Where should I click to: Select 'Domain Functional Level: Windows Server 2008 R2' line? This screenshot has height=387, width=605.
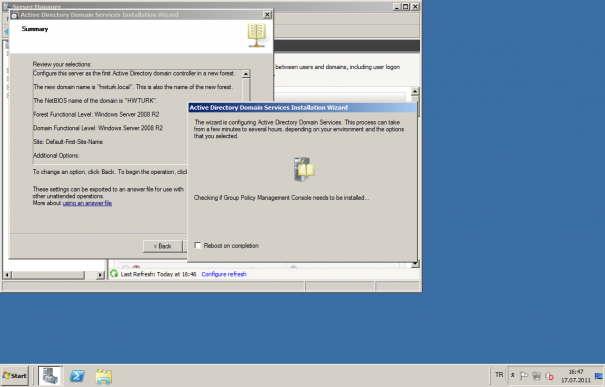click(98, 128)
